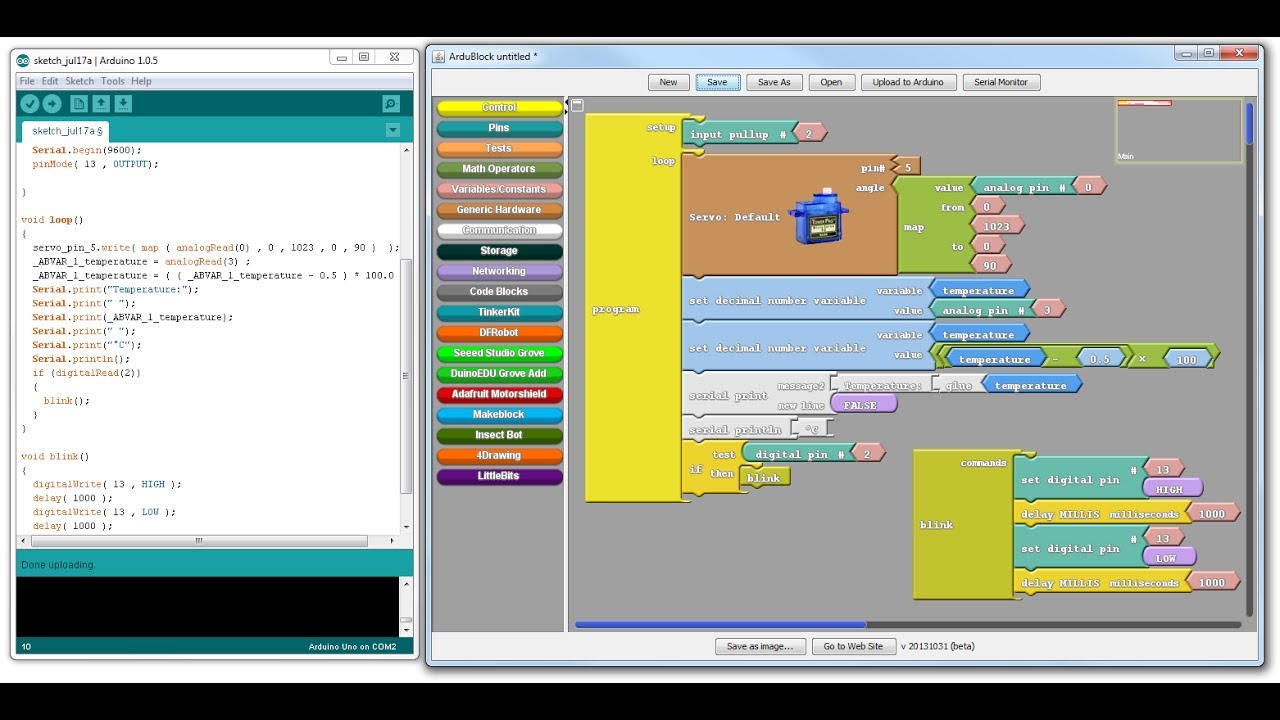
Task: Open the LittleBits drawer
Action: tap(499, 476)
